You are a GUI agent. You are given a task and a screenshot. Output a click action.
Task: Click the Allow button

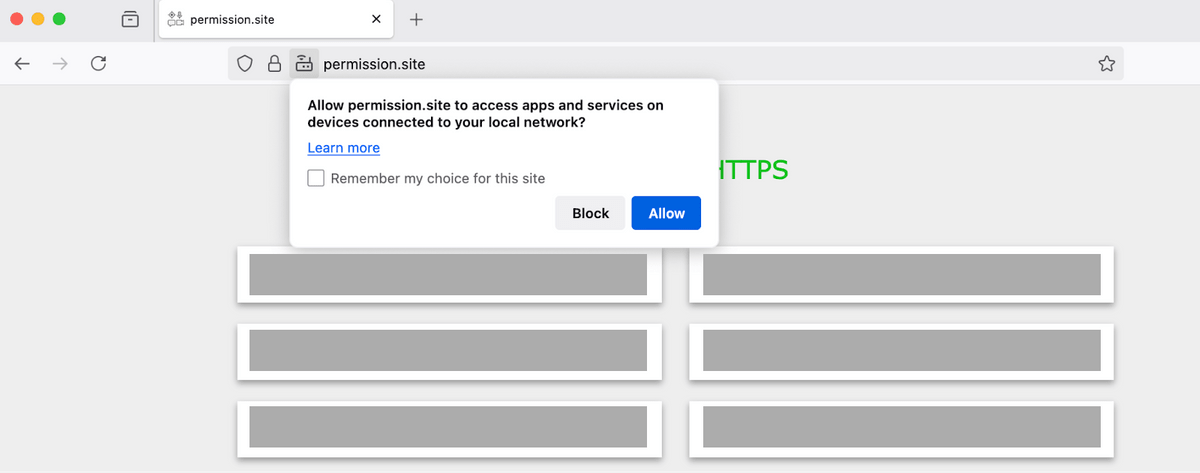point(666,213)
